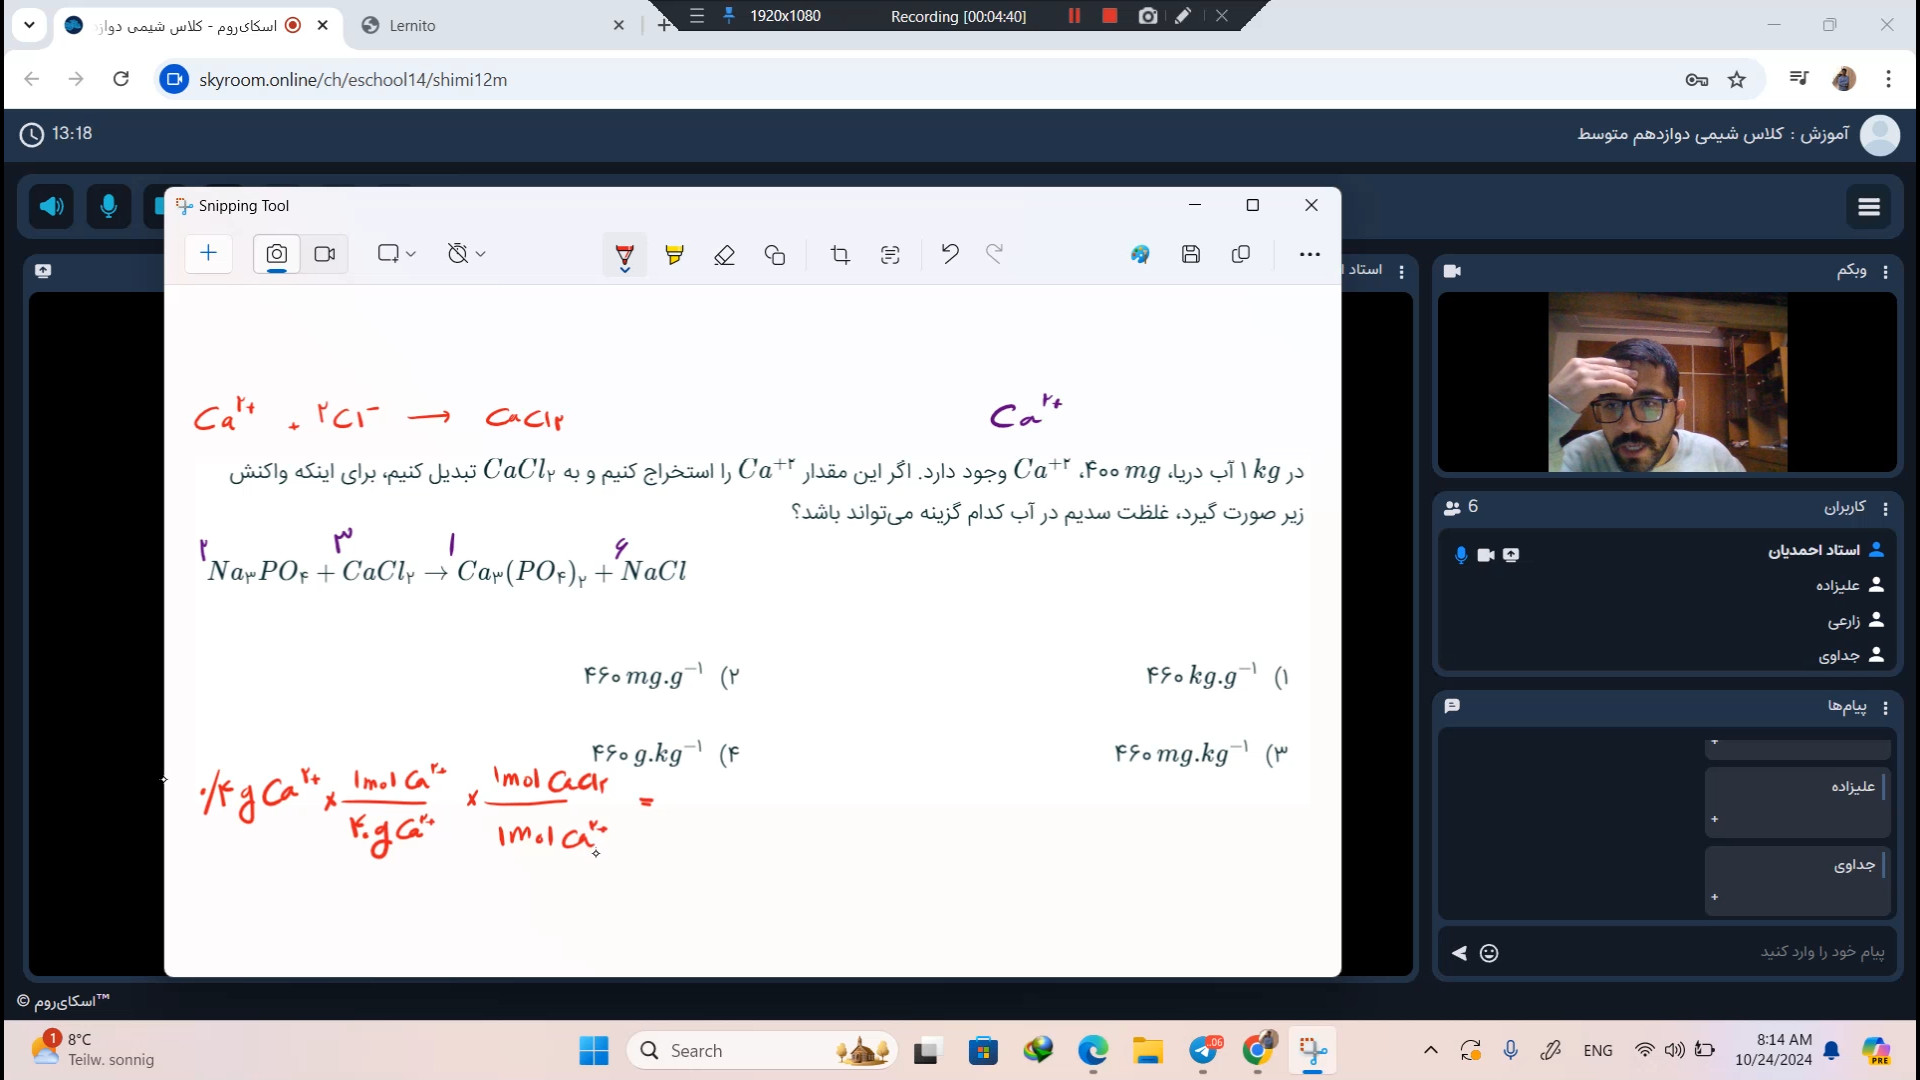Undo the last pen stroke
This screenshot has height=1080, width=1920.
coord(950,254)
